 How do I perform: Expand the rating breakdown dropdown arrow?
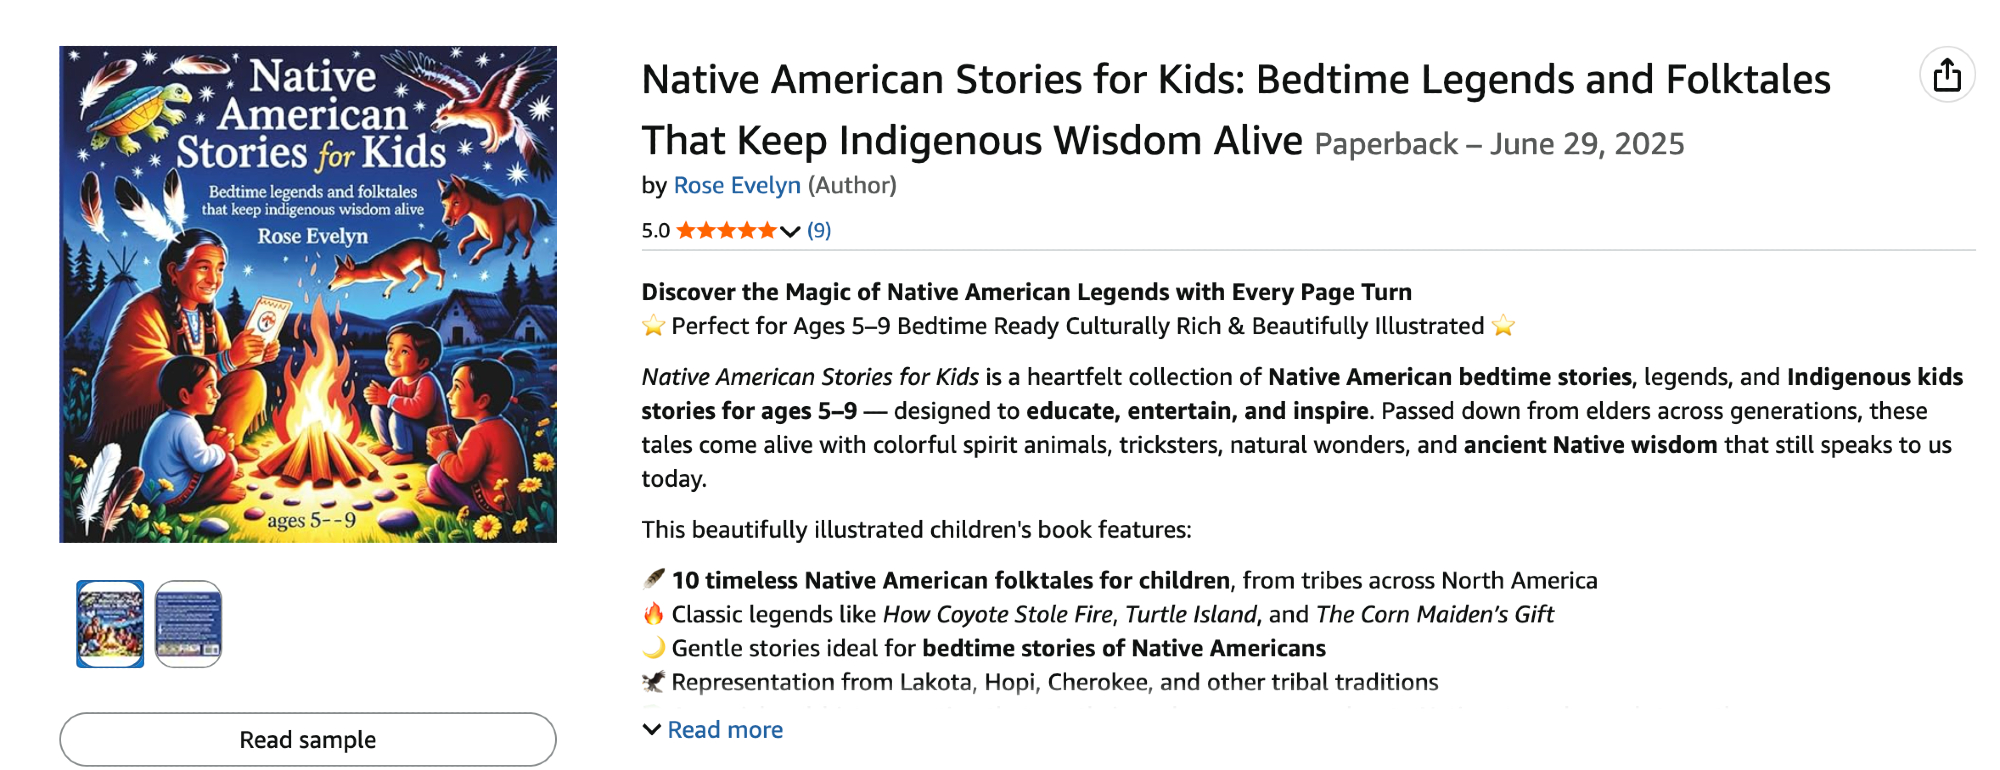[x=790, y=232]
